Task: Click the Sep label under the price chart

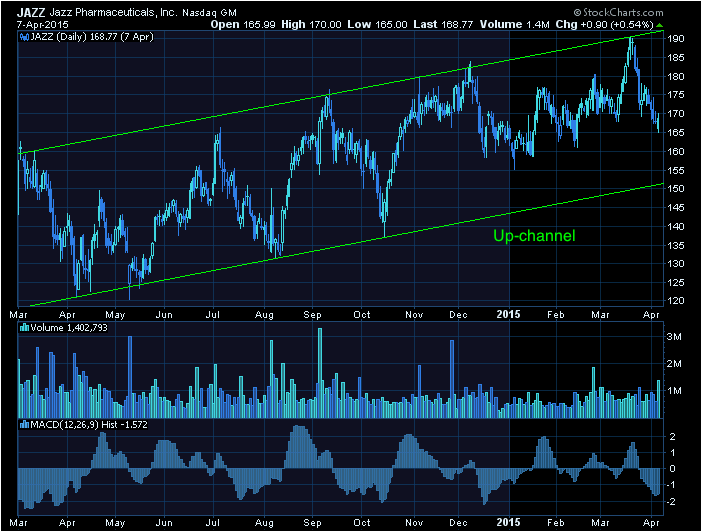Action: [x=312, y=314]
